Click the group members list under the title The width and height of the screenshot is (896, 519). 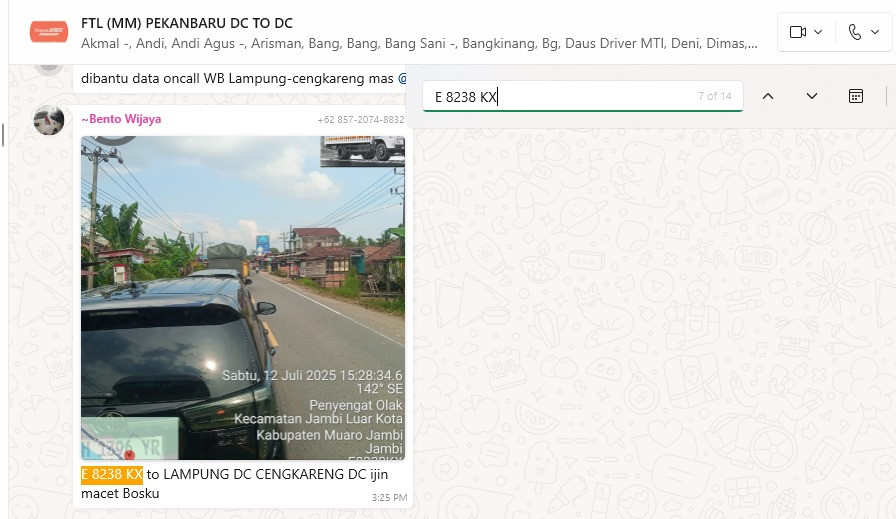coord(419,43)
